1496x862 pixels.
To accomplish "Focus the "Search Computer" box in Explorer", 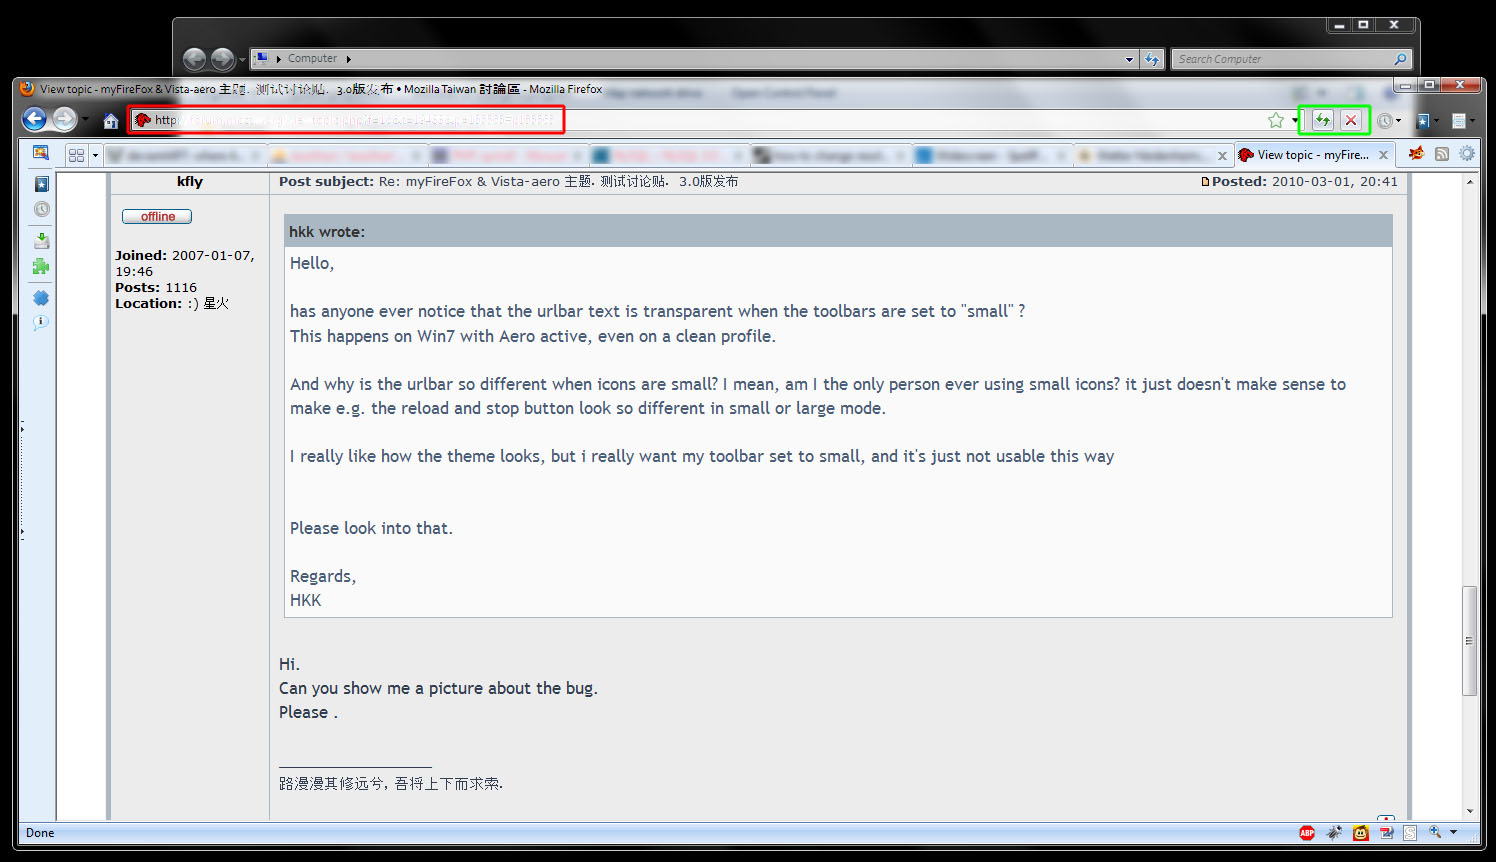I will [x=1292, y=59].
